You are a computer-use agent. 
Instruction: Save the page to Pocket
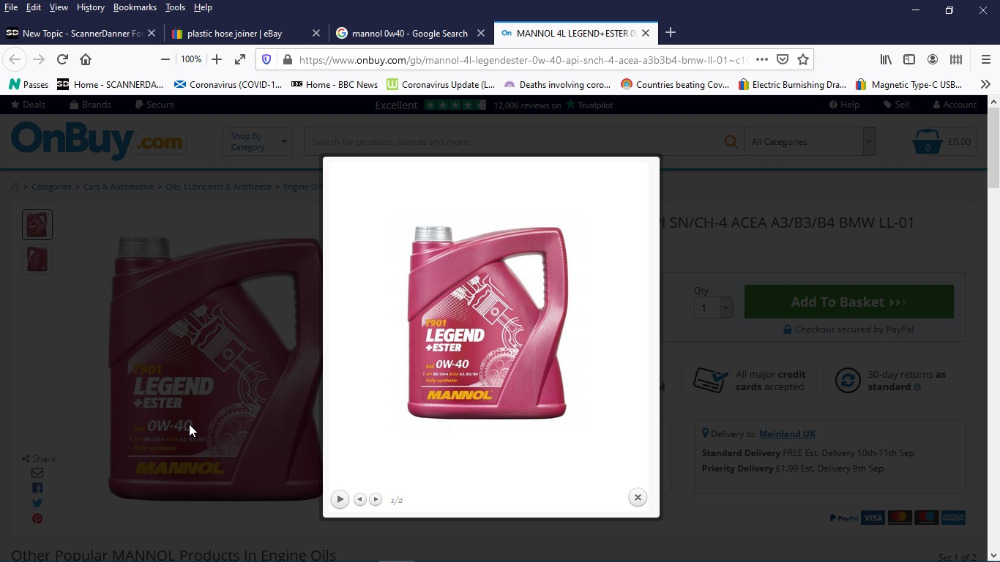[783, 59]
